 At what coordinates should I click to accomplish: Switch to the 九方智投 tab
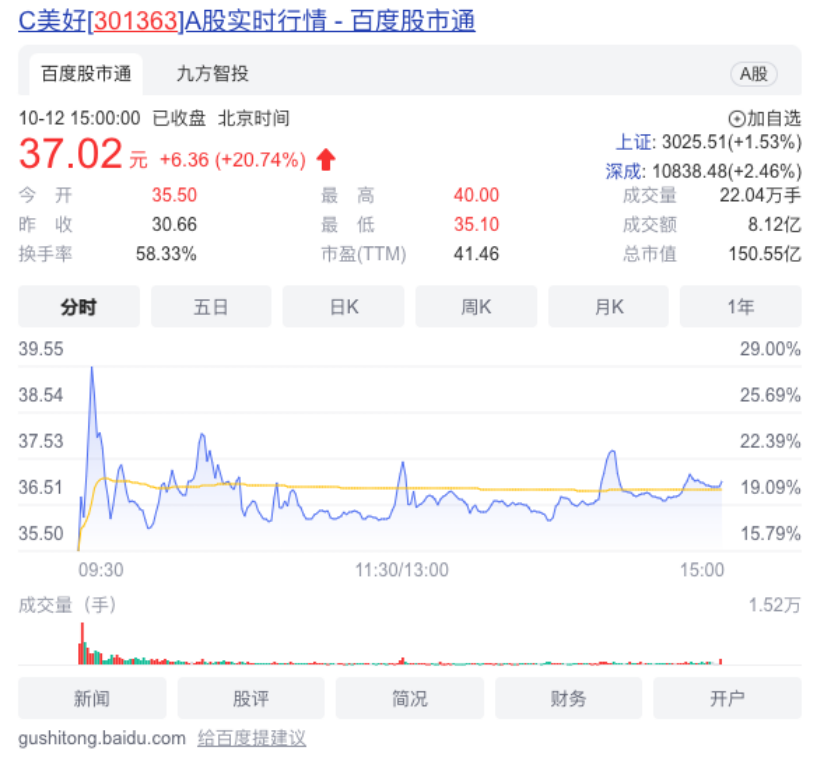[212, 73]
